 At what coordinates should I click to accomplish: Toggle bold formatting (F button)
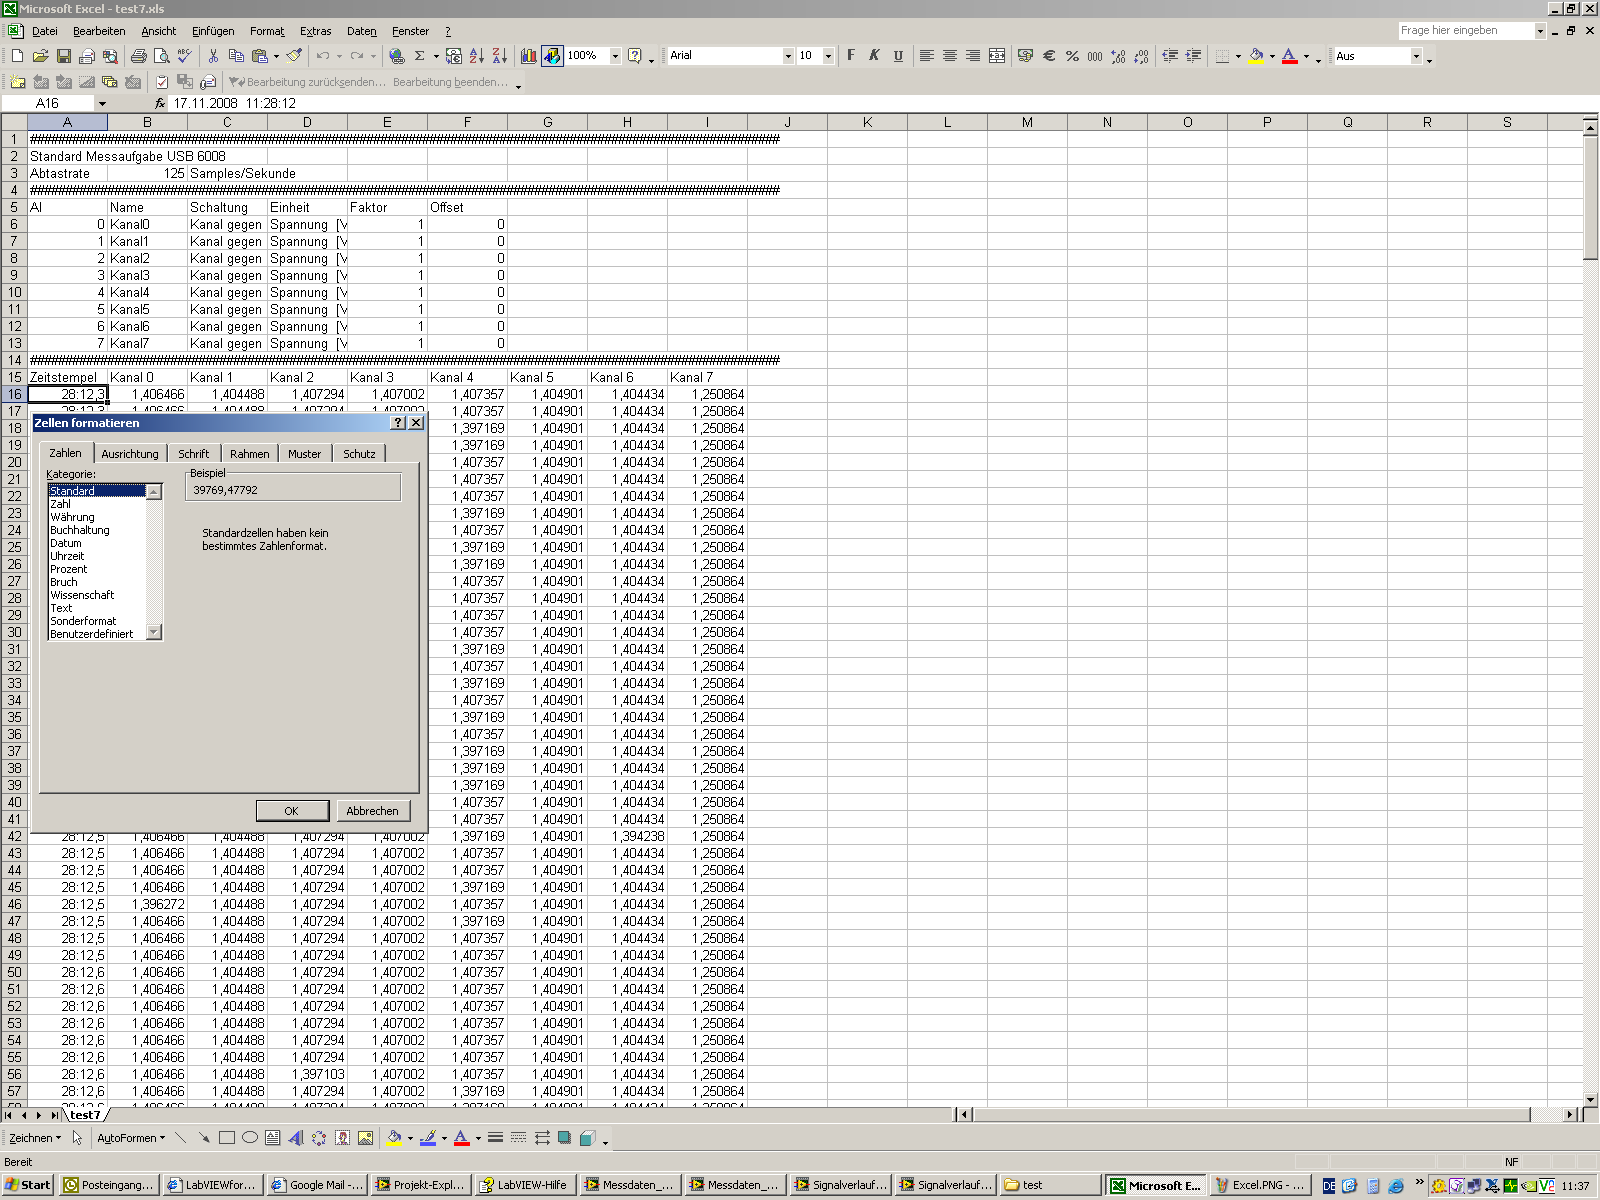(x=851, y=56)
